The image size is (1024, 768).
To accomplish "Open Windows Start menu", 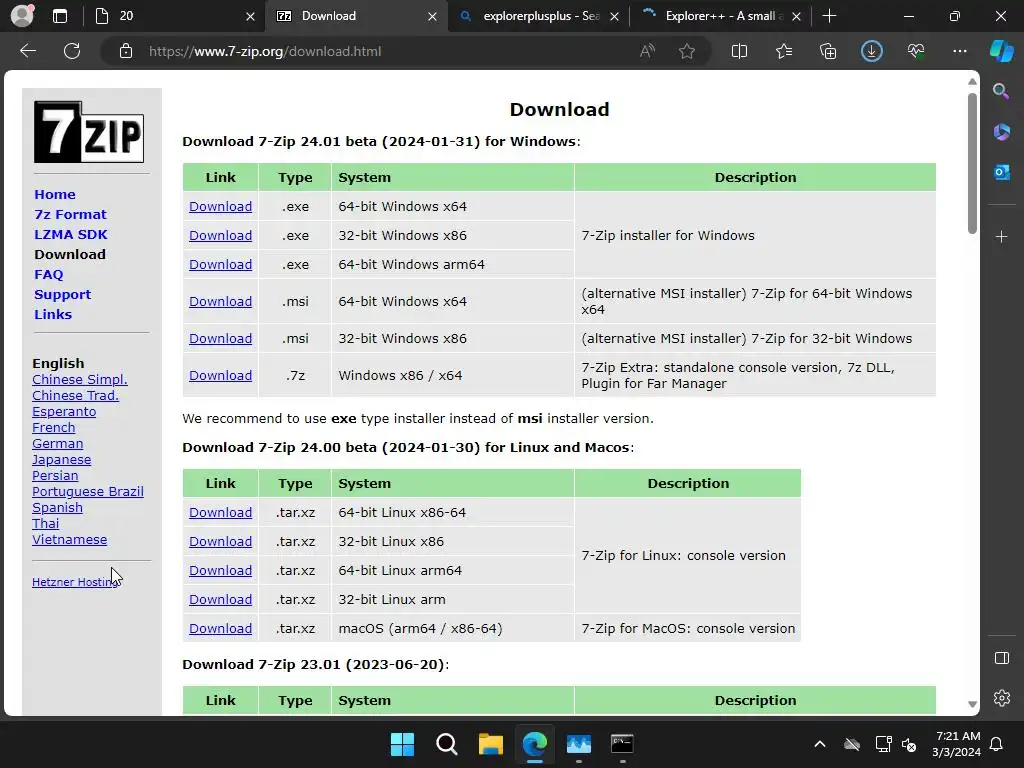I will click(x=402, y=744).
